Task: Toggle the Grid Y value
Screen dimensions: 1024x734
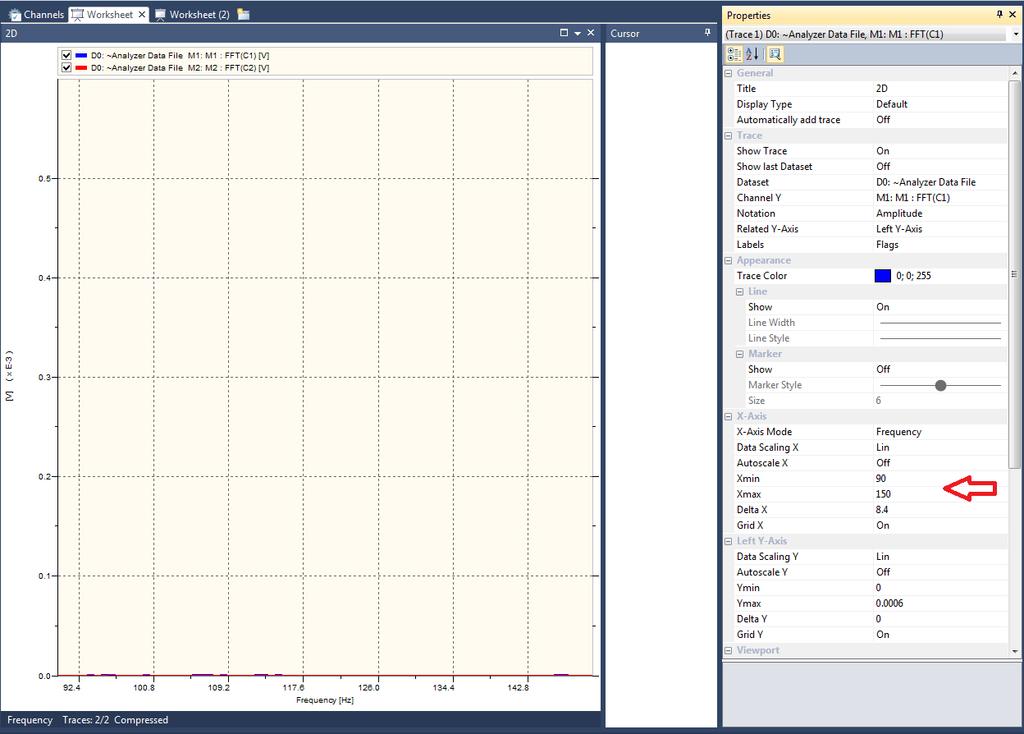Action: point(940,635)
